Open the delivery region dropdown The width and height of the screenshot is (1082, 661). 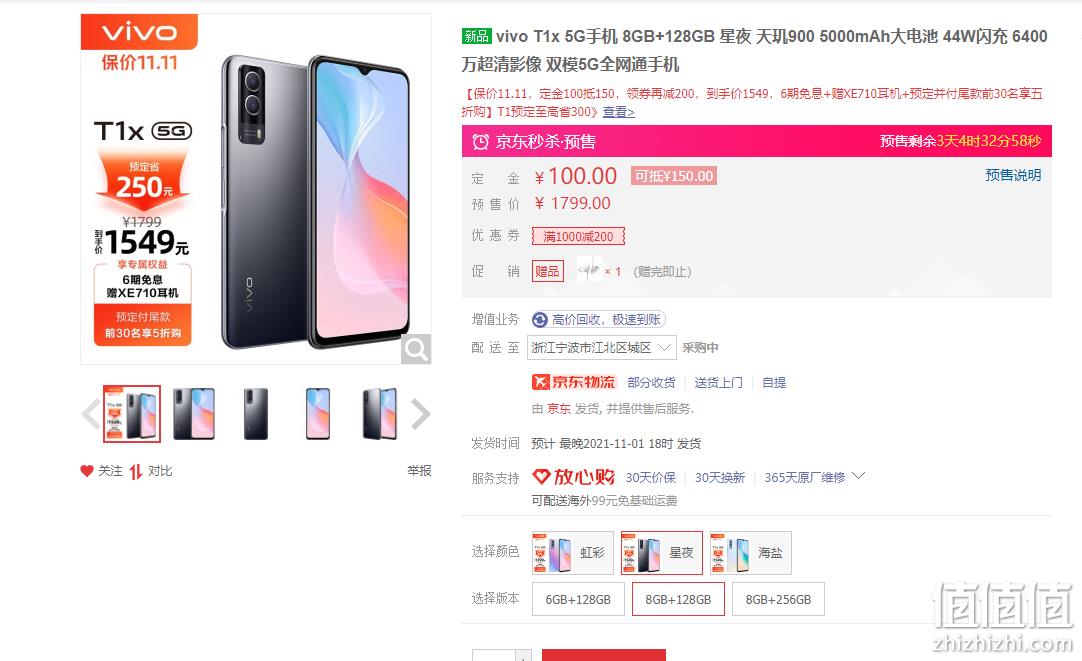click(601, 348)
